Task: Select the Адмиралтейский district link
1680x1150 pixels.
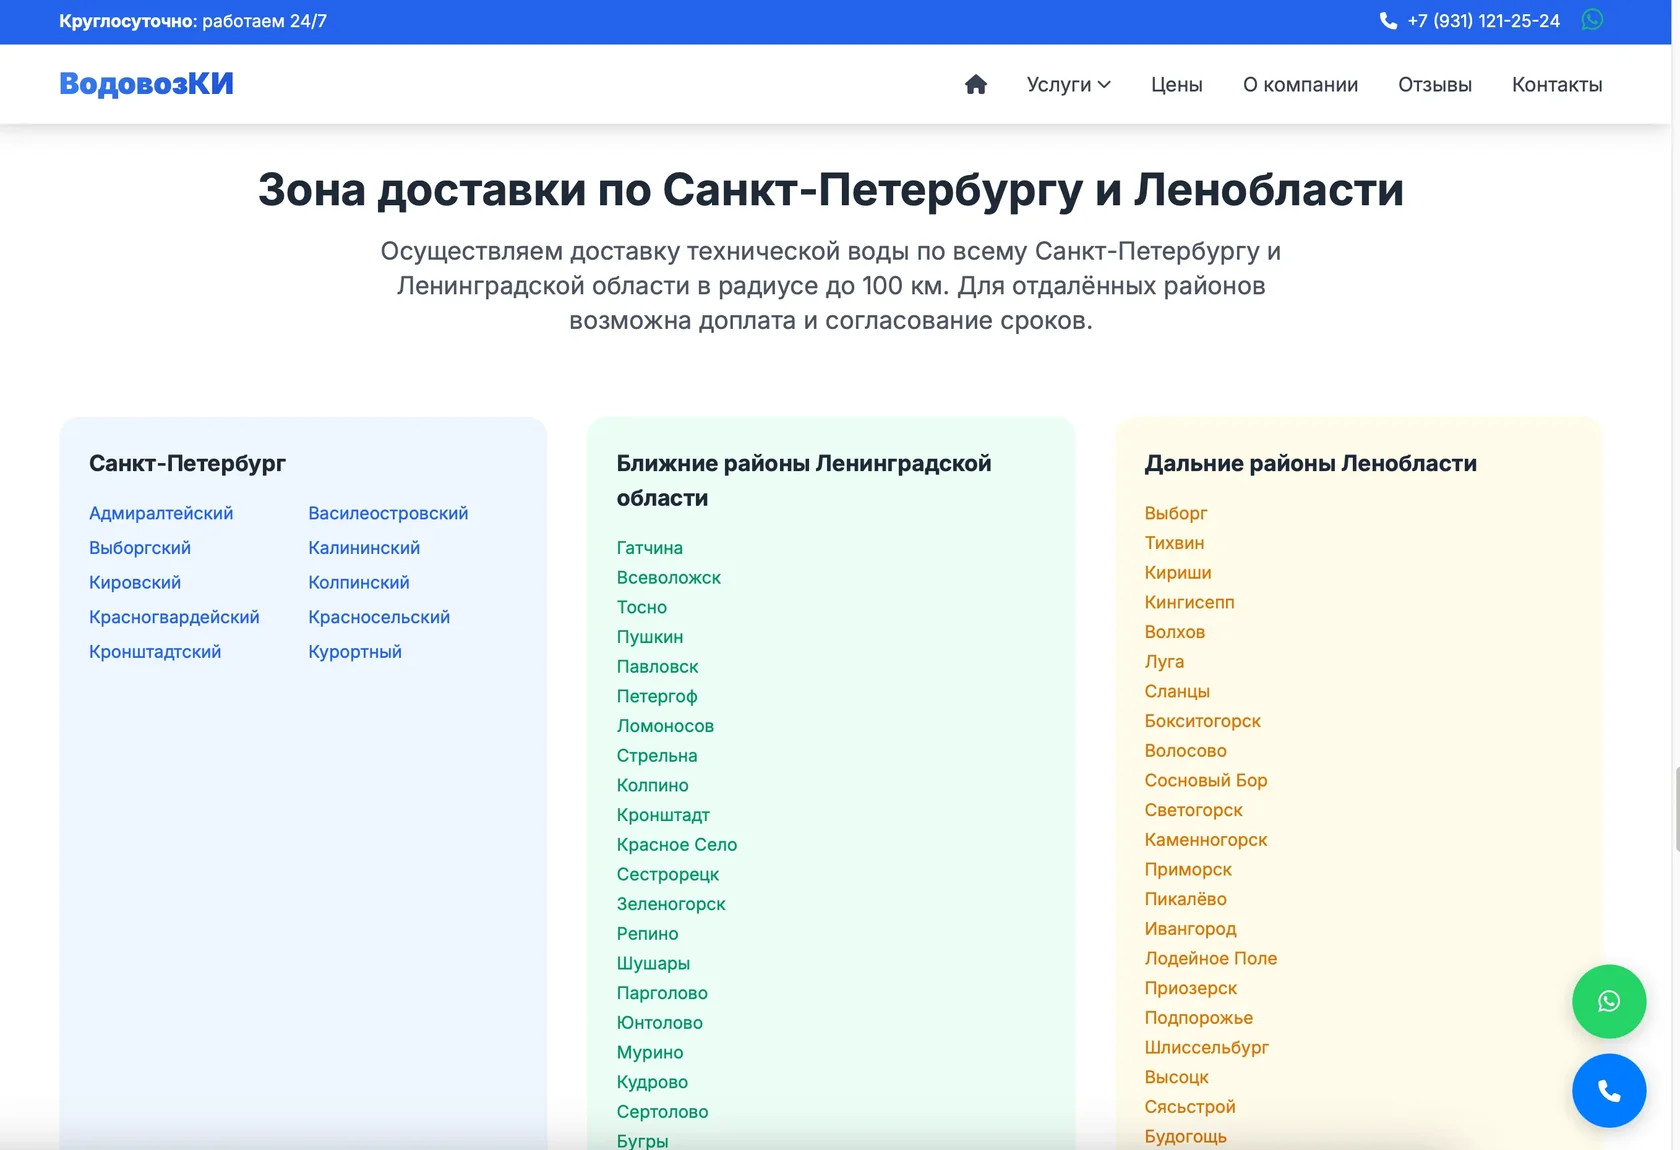Action: (160, 513)
